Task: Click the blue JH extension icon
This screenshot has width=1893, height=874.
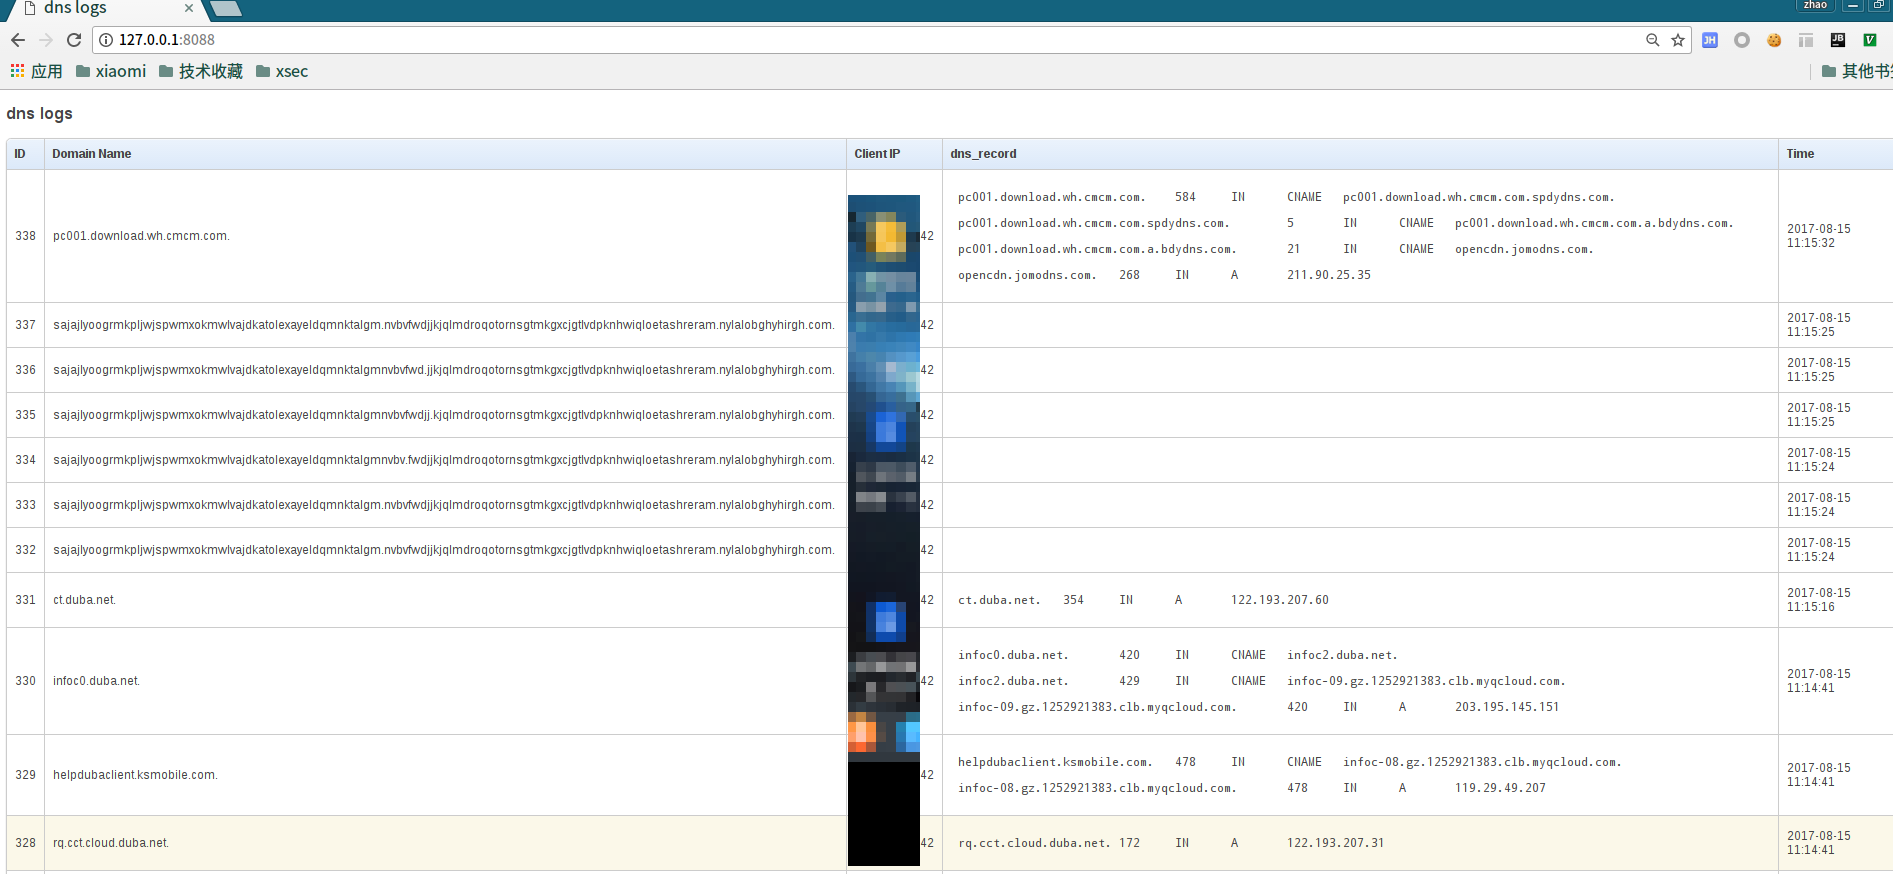Action: (1710, 40)
